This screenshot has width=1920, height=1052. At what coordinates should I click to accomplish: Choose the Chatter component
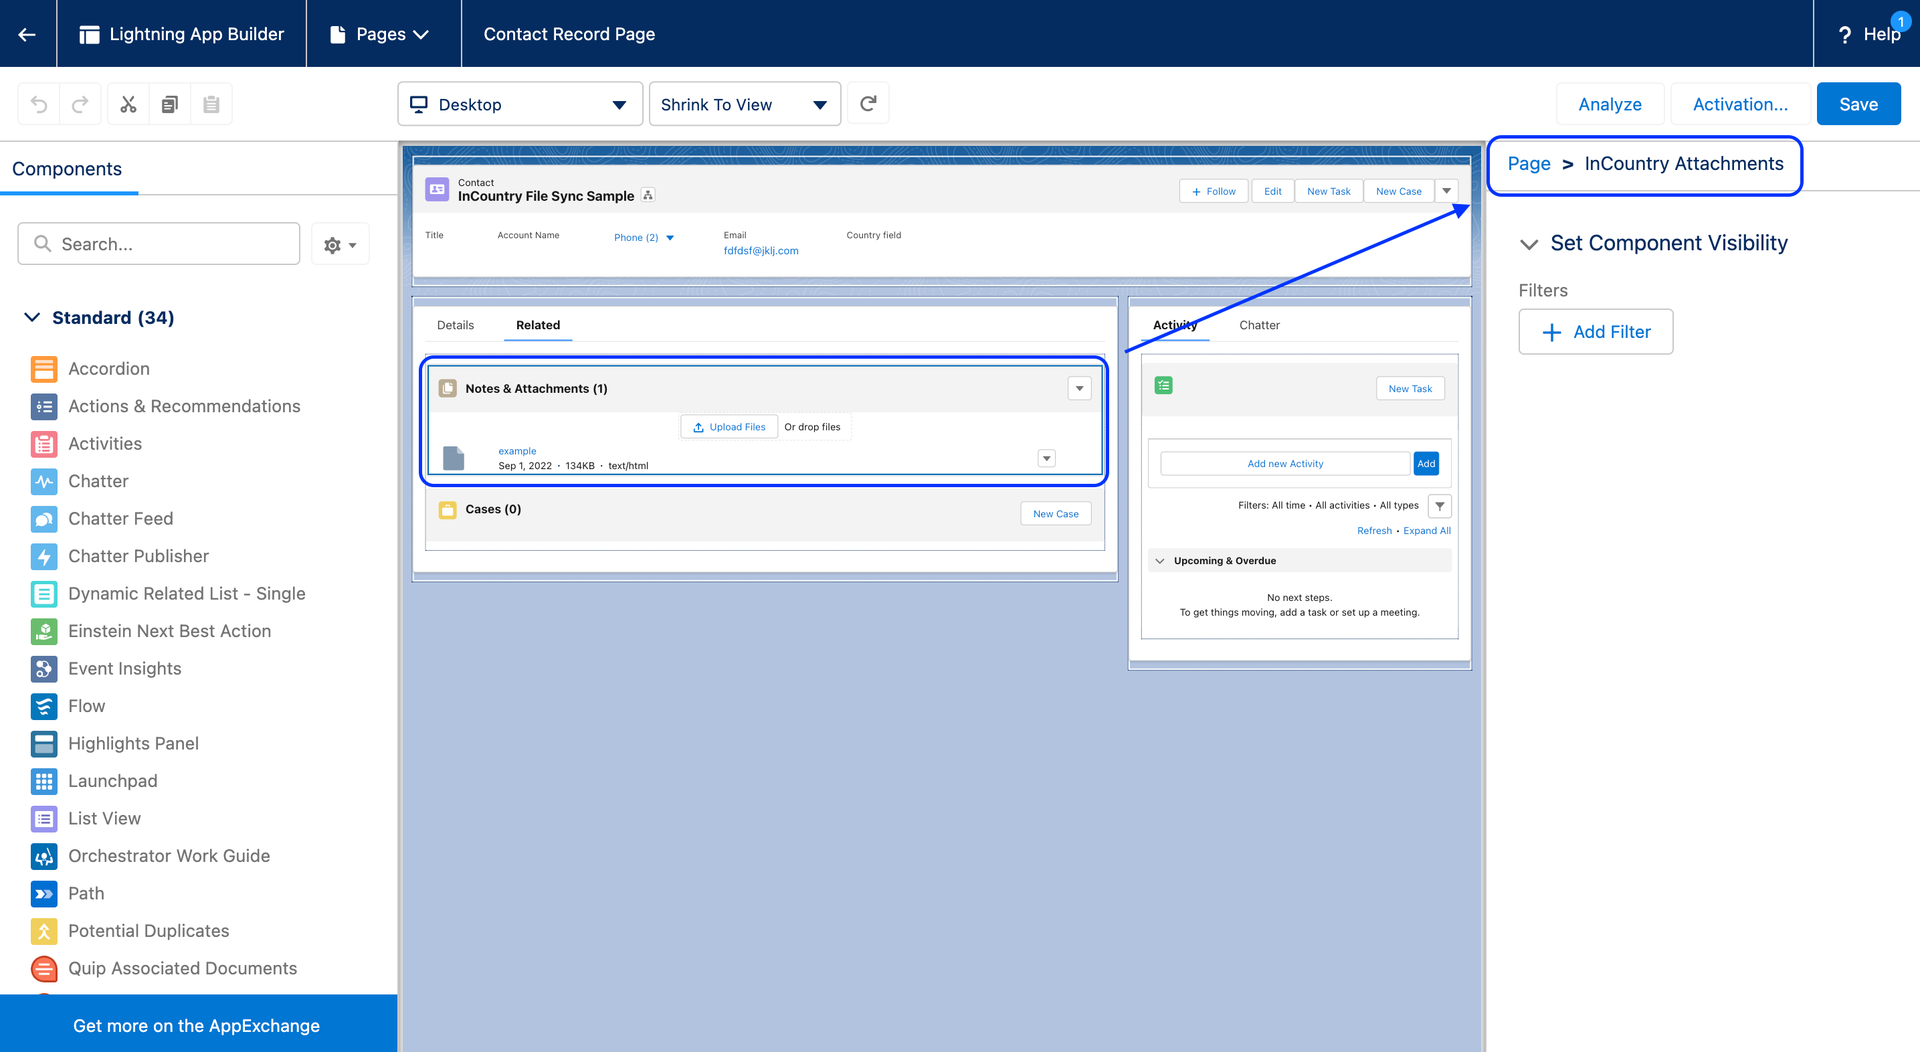click(80, 481)
